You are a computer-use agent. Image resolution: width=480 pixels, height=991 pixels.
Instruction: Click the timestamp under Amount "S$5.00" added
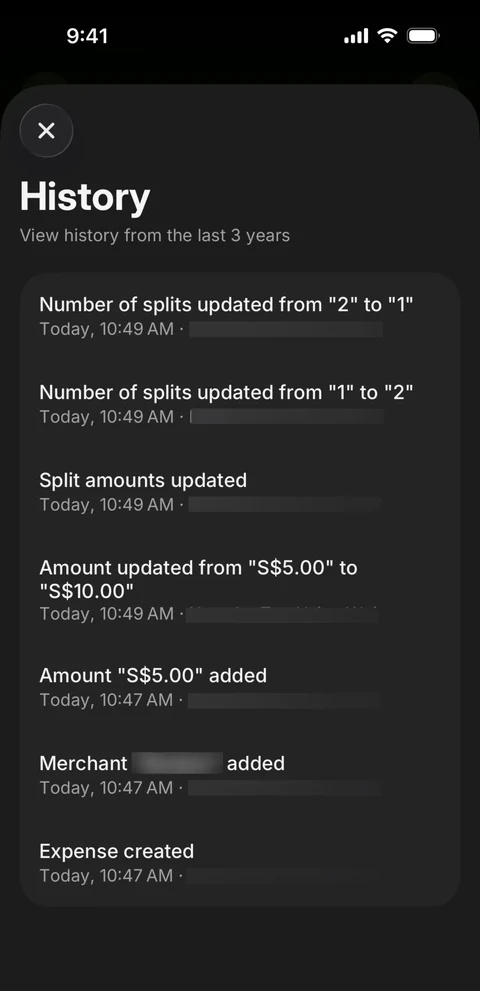click(106, 700)
